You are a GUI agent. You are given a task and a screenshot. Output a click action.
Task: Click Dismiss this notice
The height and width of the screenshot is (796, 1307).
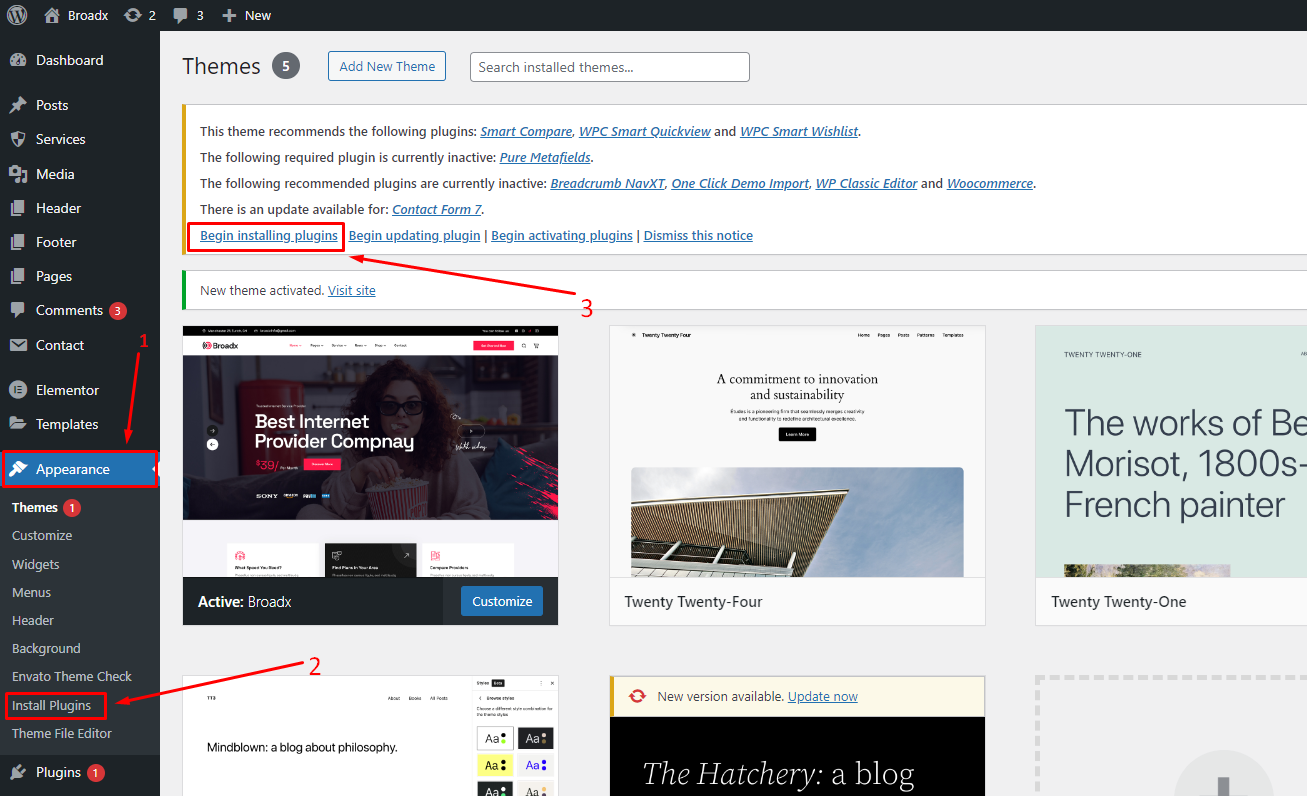coord(698,235)
